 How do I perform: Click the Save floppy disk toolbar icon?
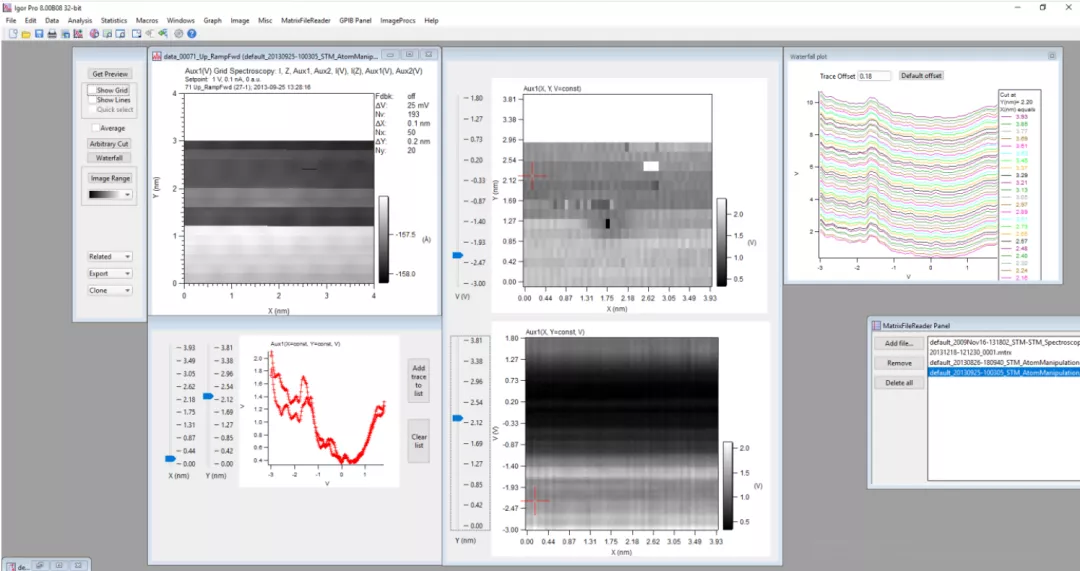[39, 33]
